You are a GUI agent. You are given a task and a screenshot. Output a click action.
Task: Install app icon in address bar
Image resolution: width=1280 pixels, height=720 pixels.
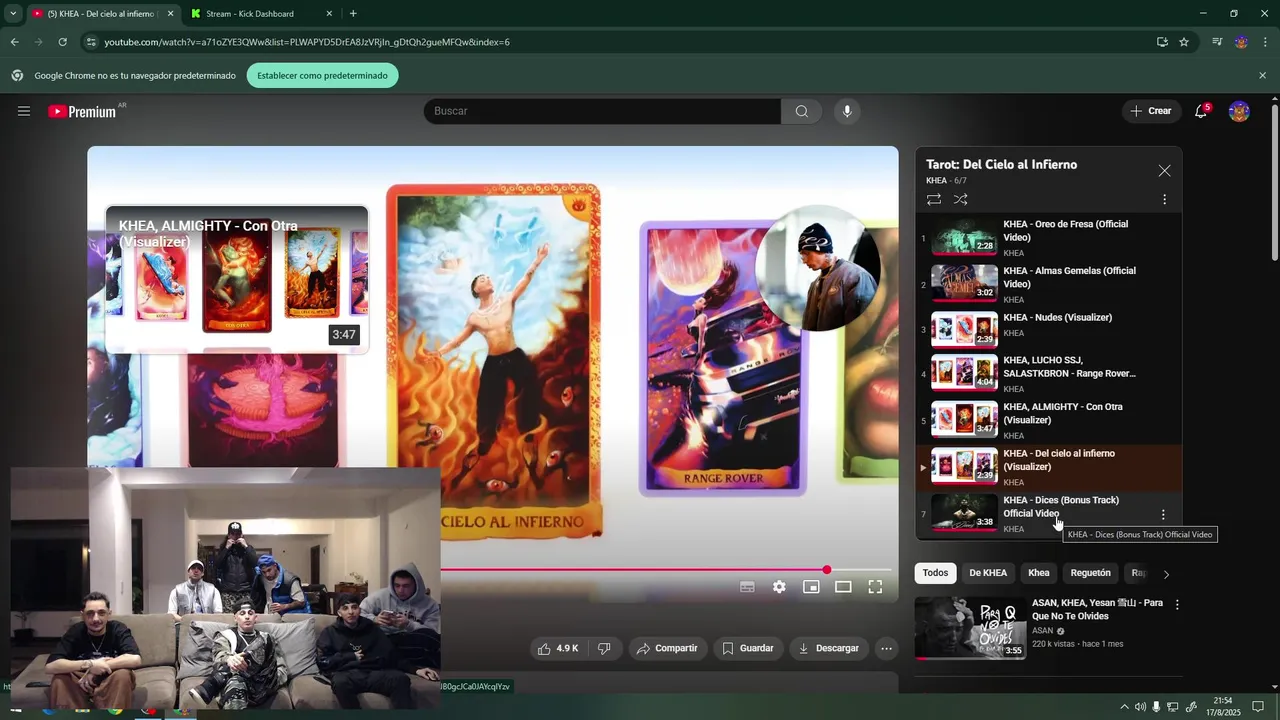(x=1162, y=42)
